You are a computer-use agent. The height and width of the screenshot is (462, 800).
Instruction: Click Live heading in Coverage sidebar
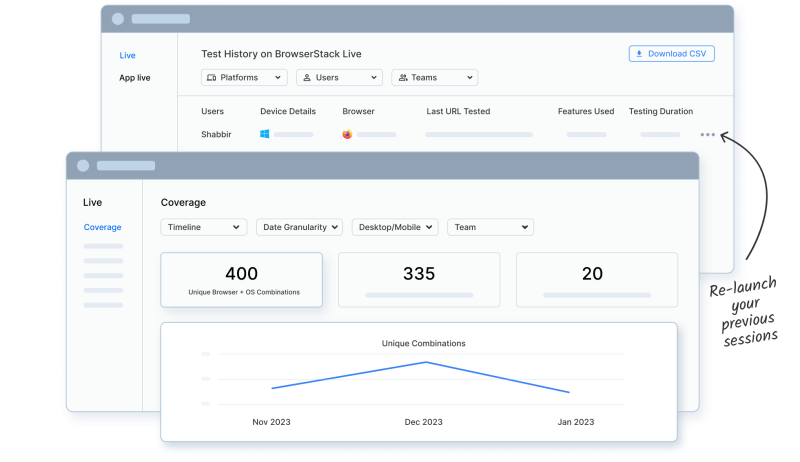[92, 202]
